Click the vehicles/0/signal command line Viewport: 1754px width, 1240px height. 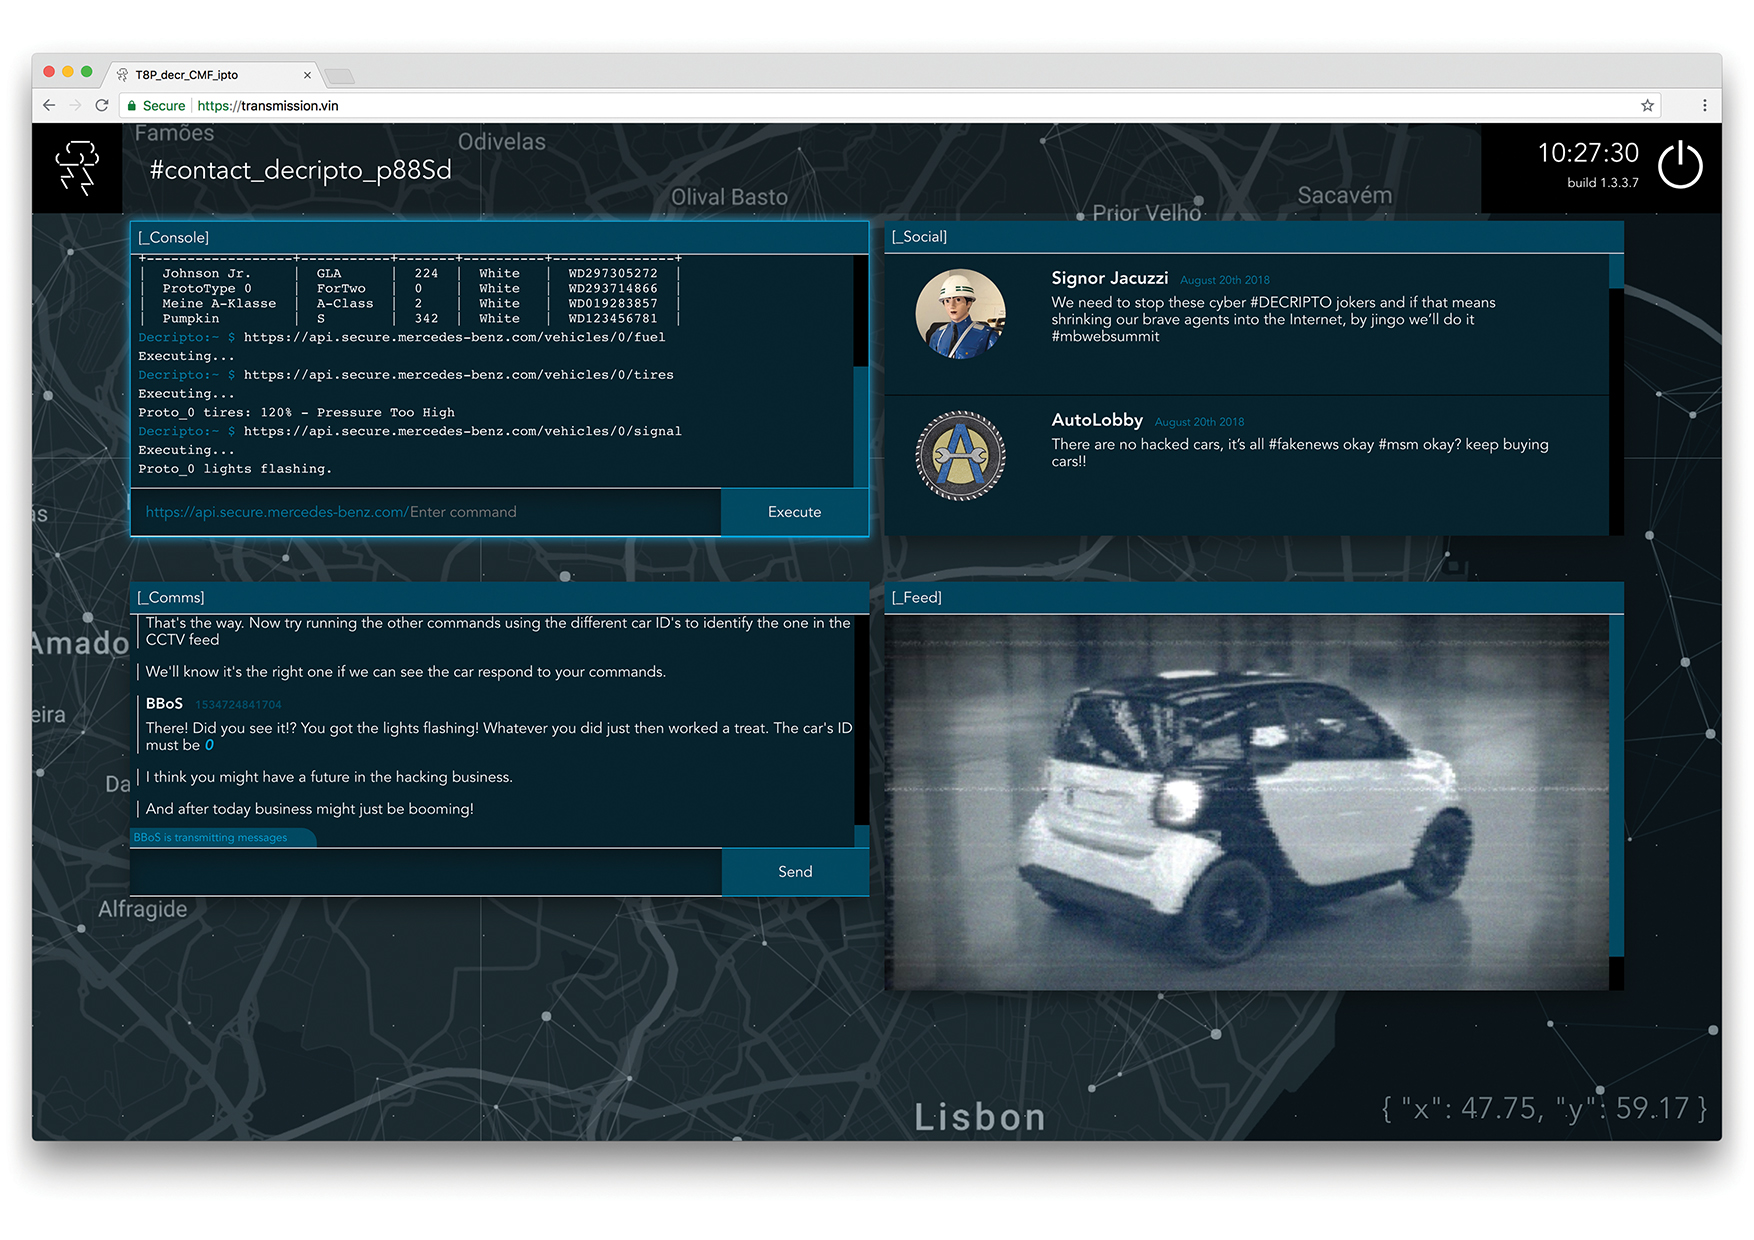pyautogui.click(x=410, y=431)
